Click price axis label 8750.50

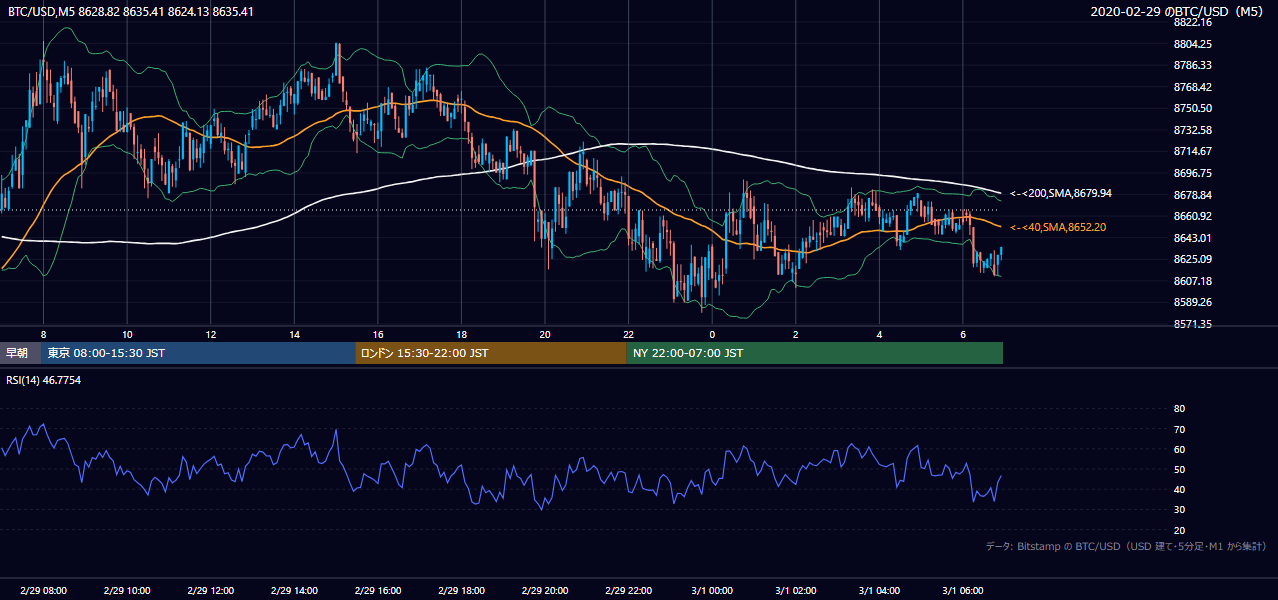click(1193, 108)
